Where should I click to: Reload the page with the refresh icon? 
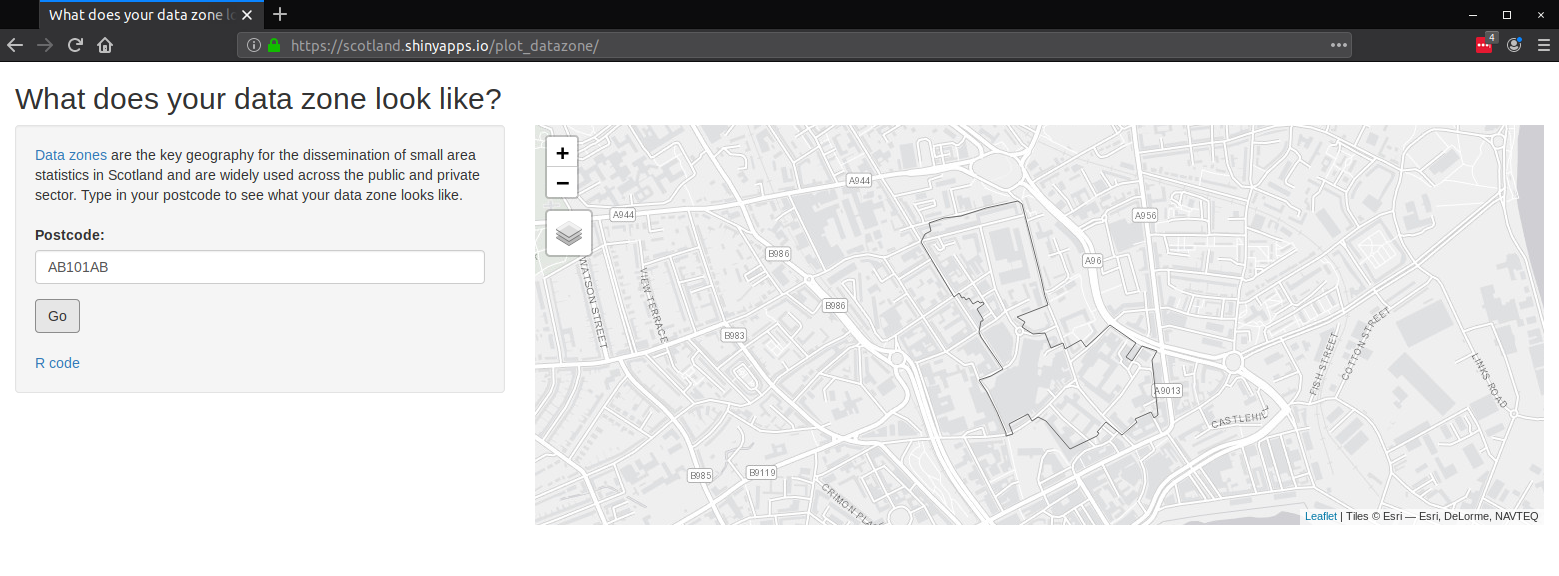click(x=75, y=45)
